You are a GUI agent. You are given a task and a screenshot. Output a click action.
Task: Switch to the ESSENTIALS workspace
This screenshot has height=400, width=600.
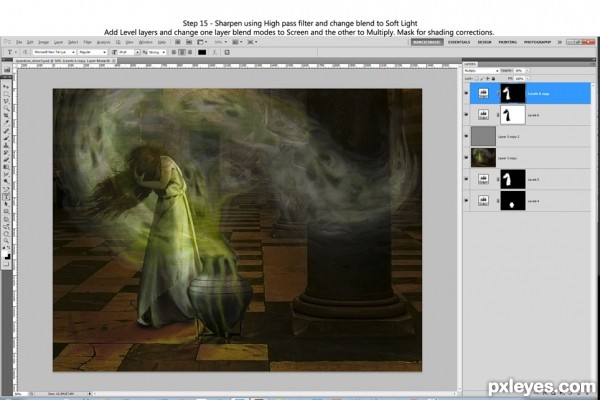pyautogui.click(x=459, y=42)
